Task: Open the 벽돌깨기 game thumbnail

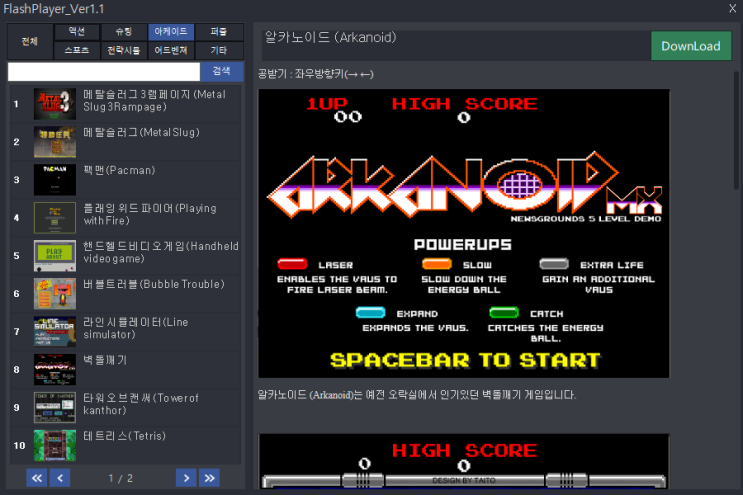Action: pos(55,369)
